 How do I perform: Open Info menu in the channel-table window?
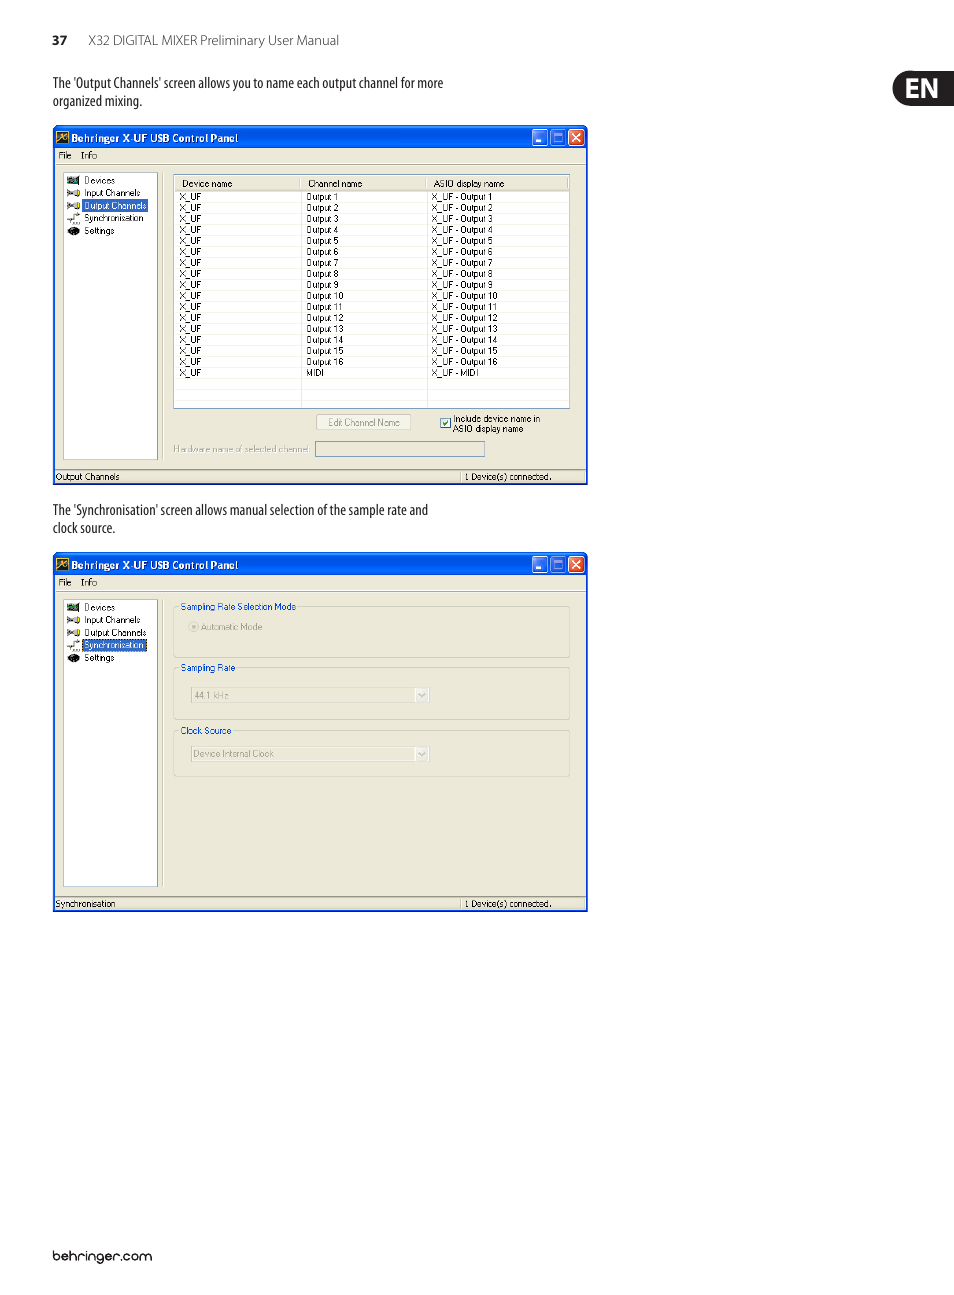[x=89, y=156]
